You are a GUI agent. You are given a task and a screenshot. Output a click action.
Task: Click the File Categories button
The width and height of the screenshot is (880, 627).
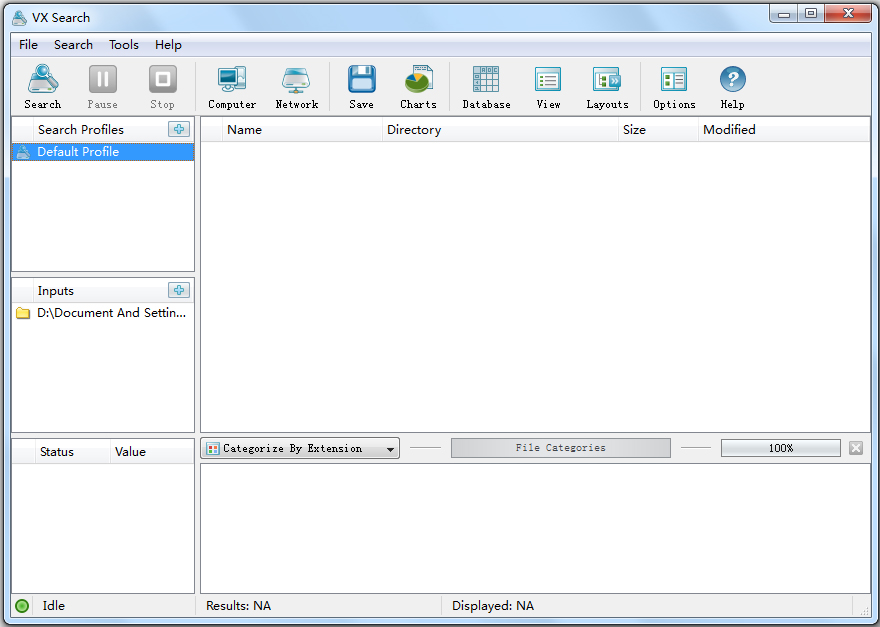pos(560,448)
